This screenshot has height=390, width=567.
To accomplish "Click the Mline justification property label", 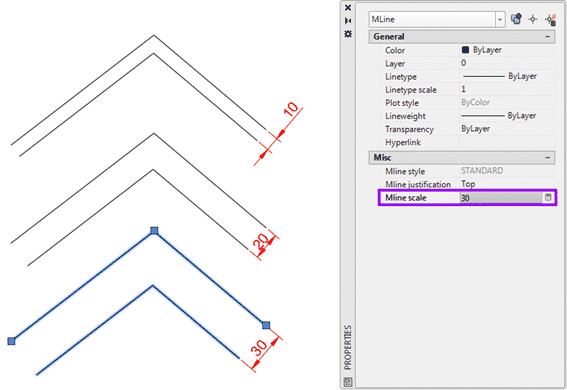I will pyautogui.click(x=418, y=184).
